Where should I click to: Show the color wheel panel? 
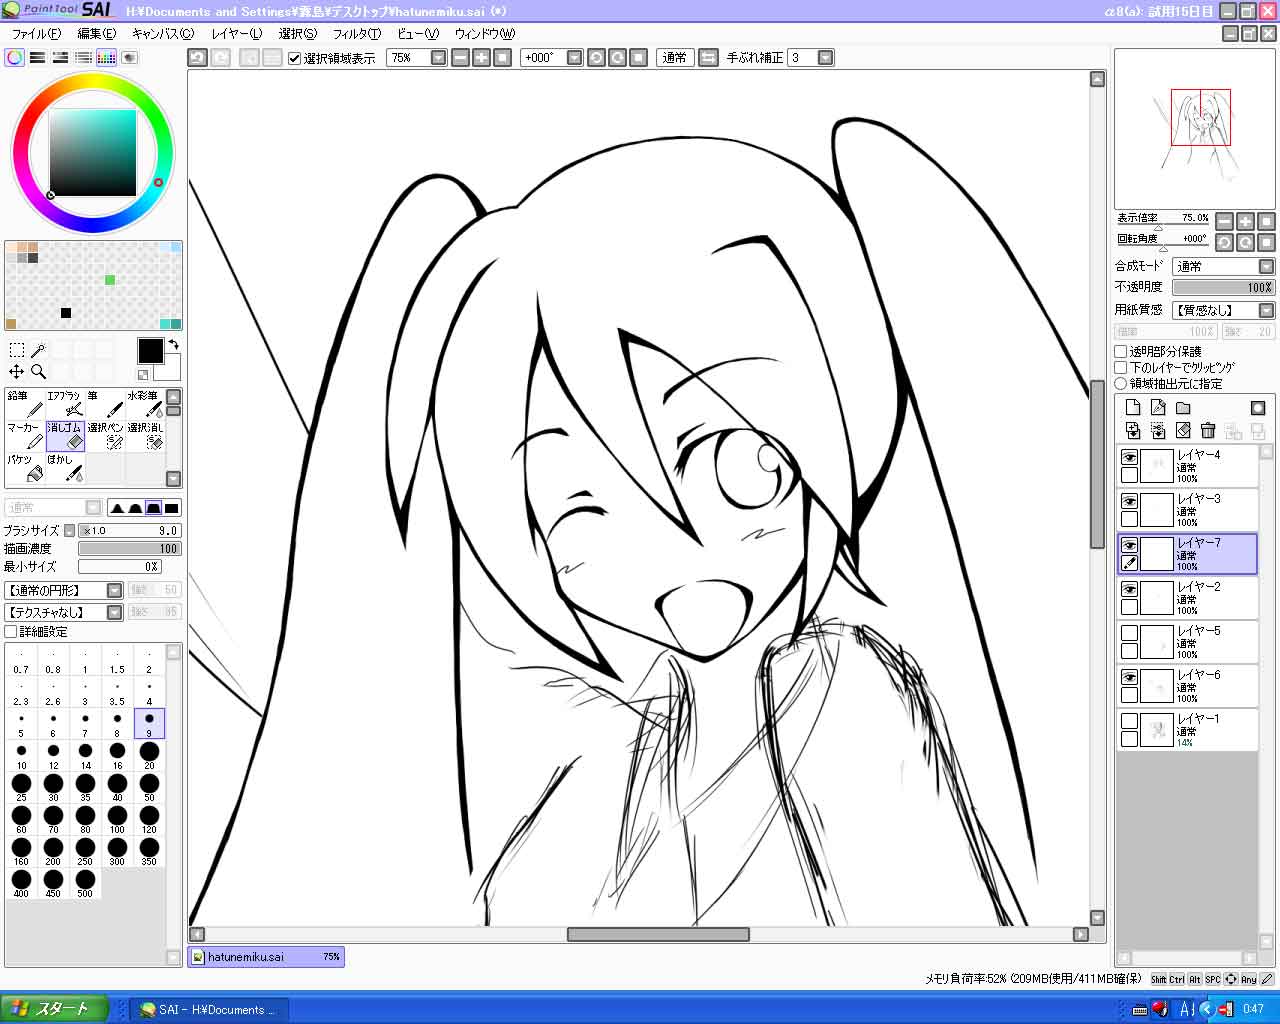[14, 58]
